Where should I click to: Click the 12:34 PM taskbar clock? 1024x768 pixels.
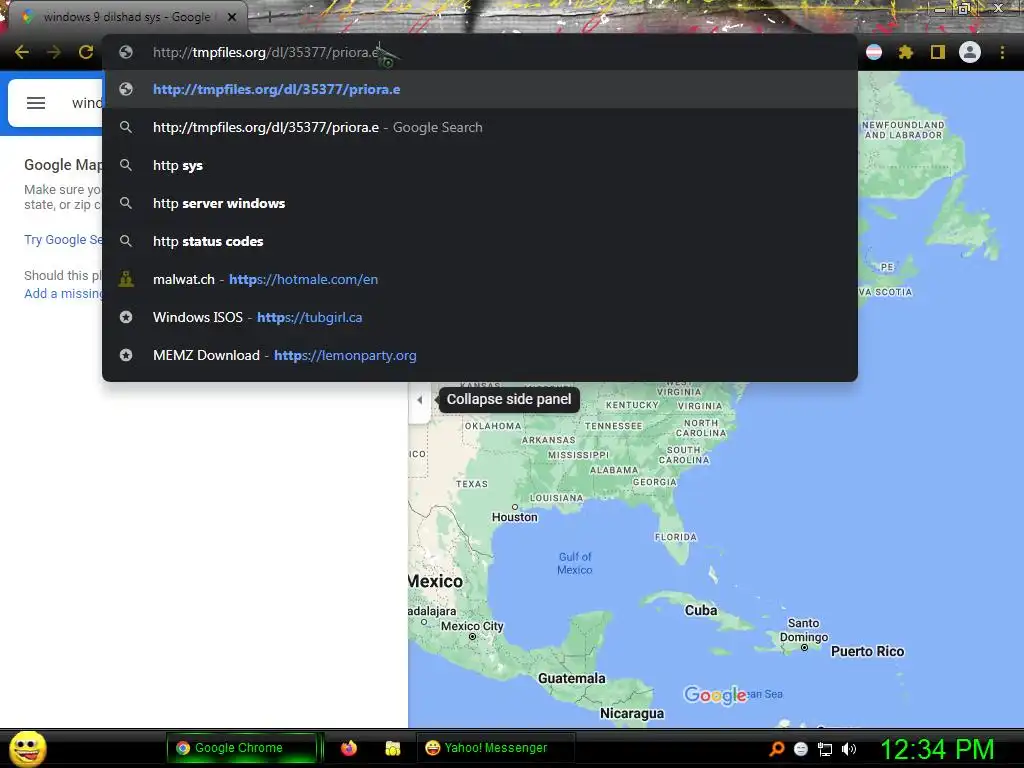tap(937, 749)
